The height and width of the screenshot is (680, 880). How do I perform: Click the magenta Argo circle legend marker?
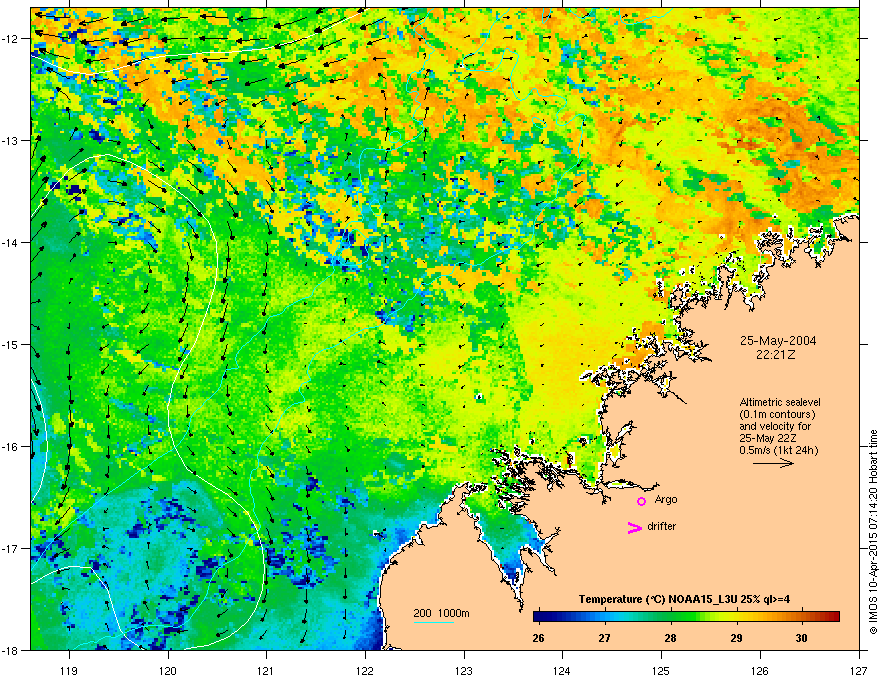(641, 501)
